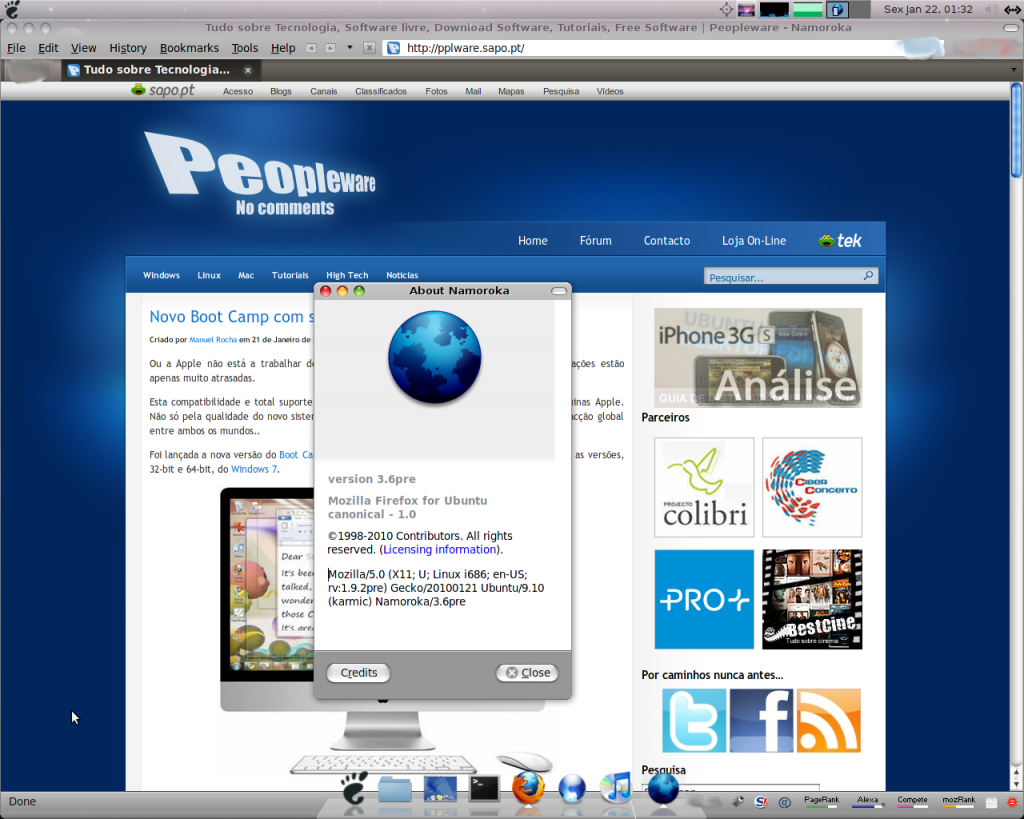Open the Help menu

[x=283, y=48]
